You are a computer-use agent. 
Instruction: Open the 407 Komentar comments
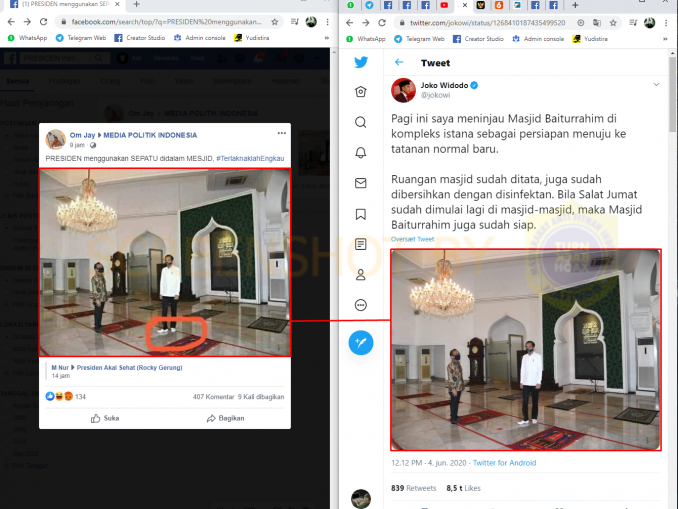pos(213,397)
